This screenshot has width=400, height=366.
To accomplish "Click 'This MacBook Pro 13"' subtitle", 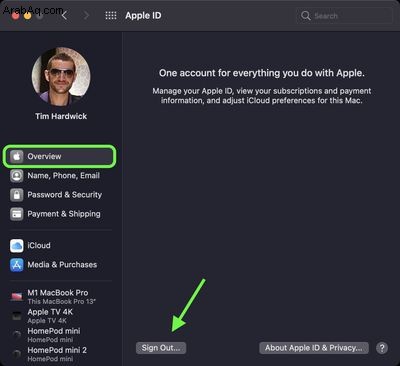I will pyautogui.click(x=61, y=302).
